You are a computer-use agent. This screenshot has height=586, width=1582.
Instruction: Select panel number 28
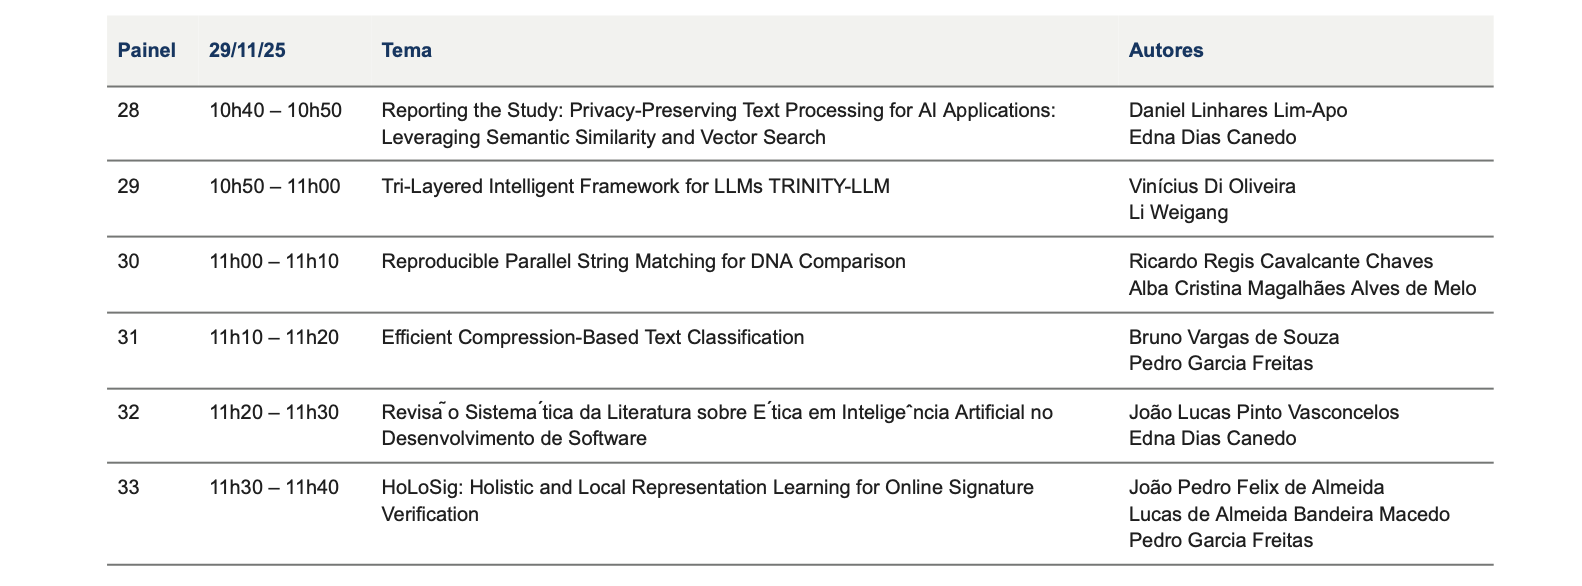(x=128, y=110)
